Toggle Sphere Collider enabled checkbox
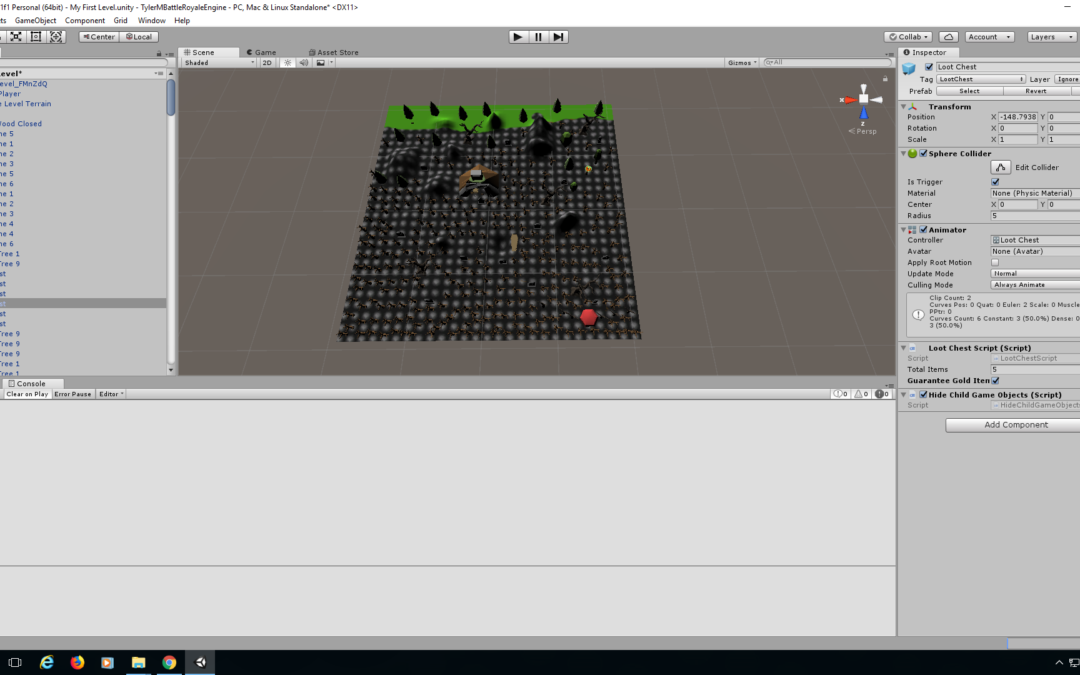 pos(923,154)
